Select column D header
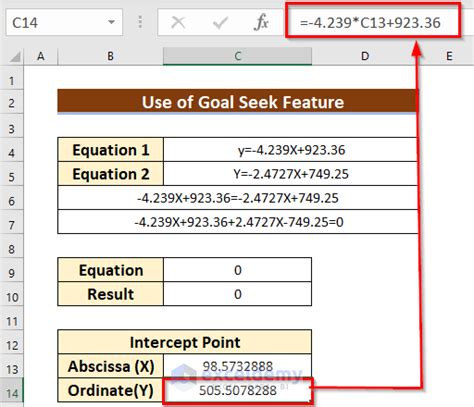Image resolution: width=474 pixels, height=407 pixels. point(365,56)
